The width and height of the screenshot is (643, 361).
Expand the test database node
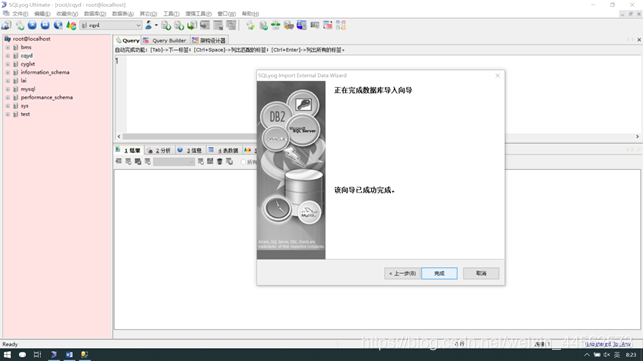[7, 114]
